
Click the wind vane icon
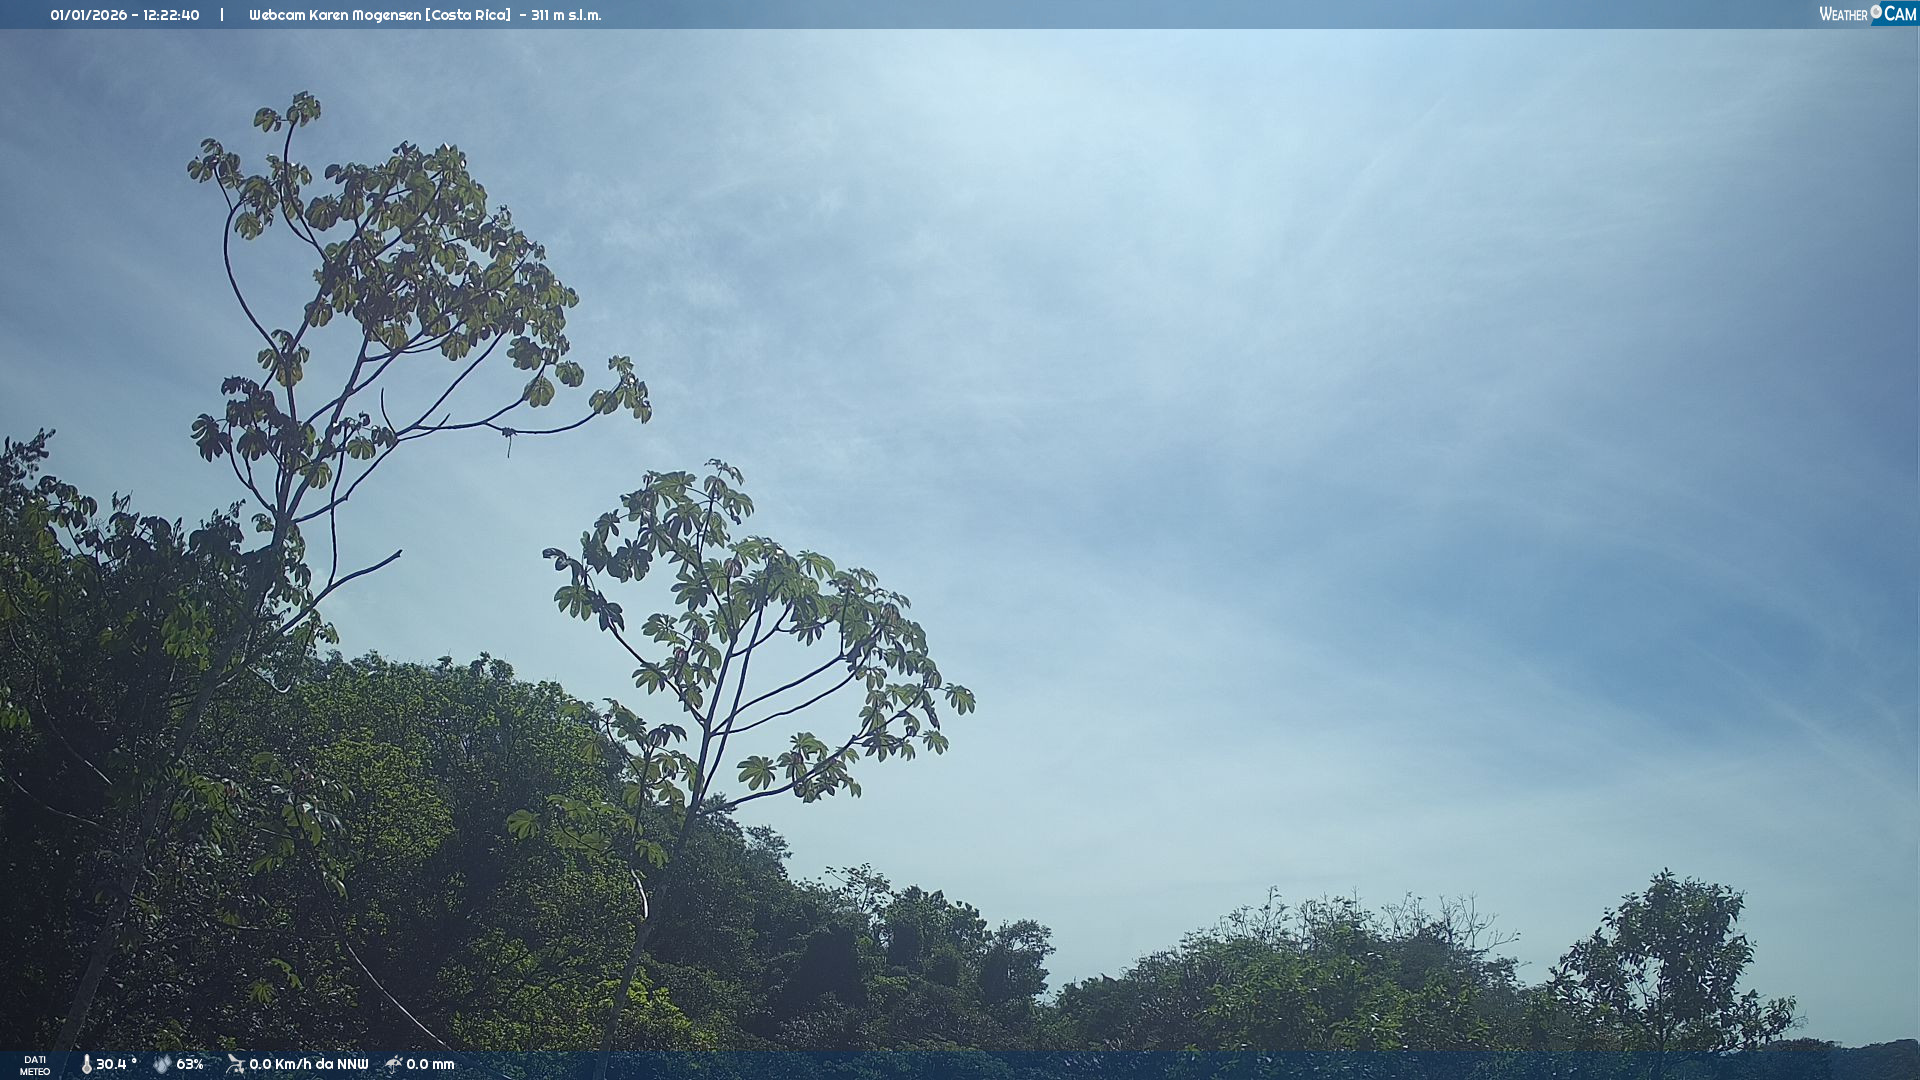click(x=235, y=1064)
